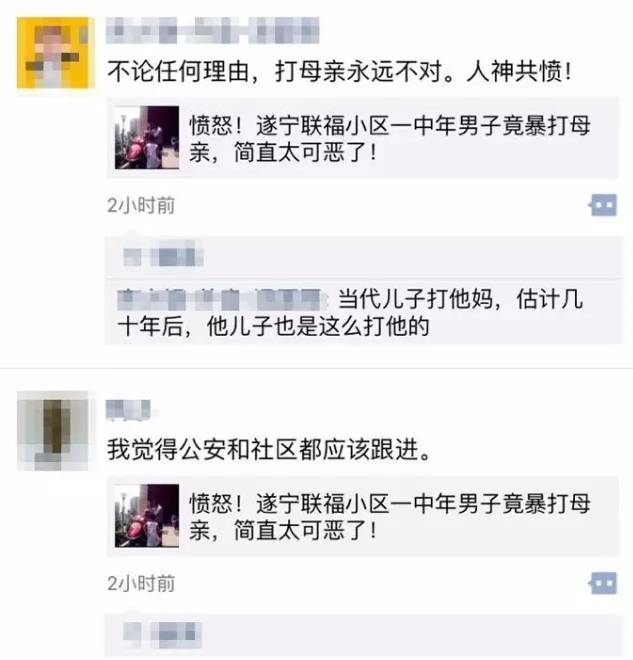Tap the blurred username above '不论任何理由'

click(213, 30)
